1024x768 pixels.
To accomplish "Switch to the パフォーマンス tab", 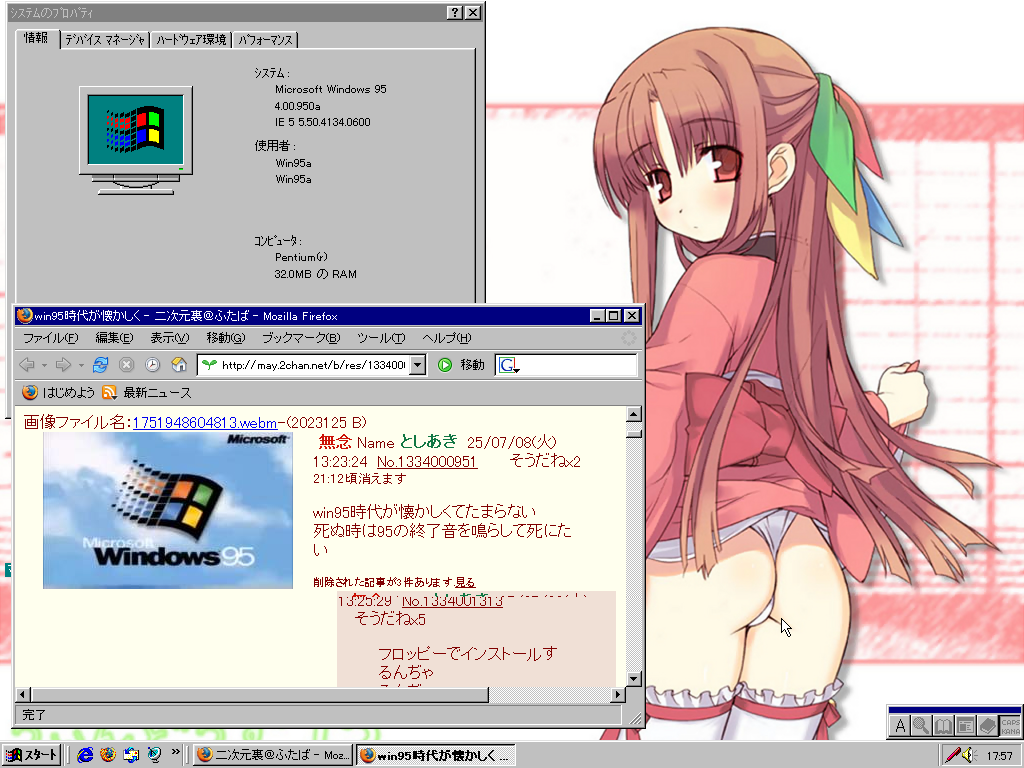I will pyautogui.click(x=264, y=40).
